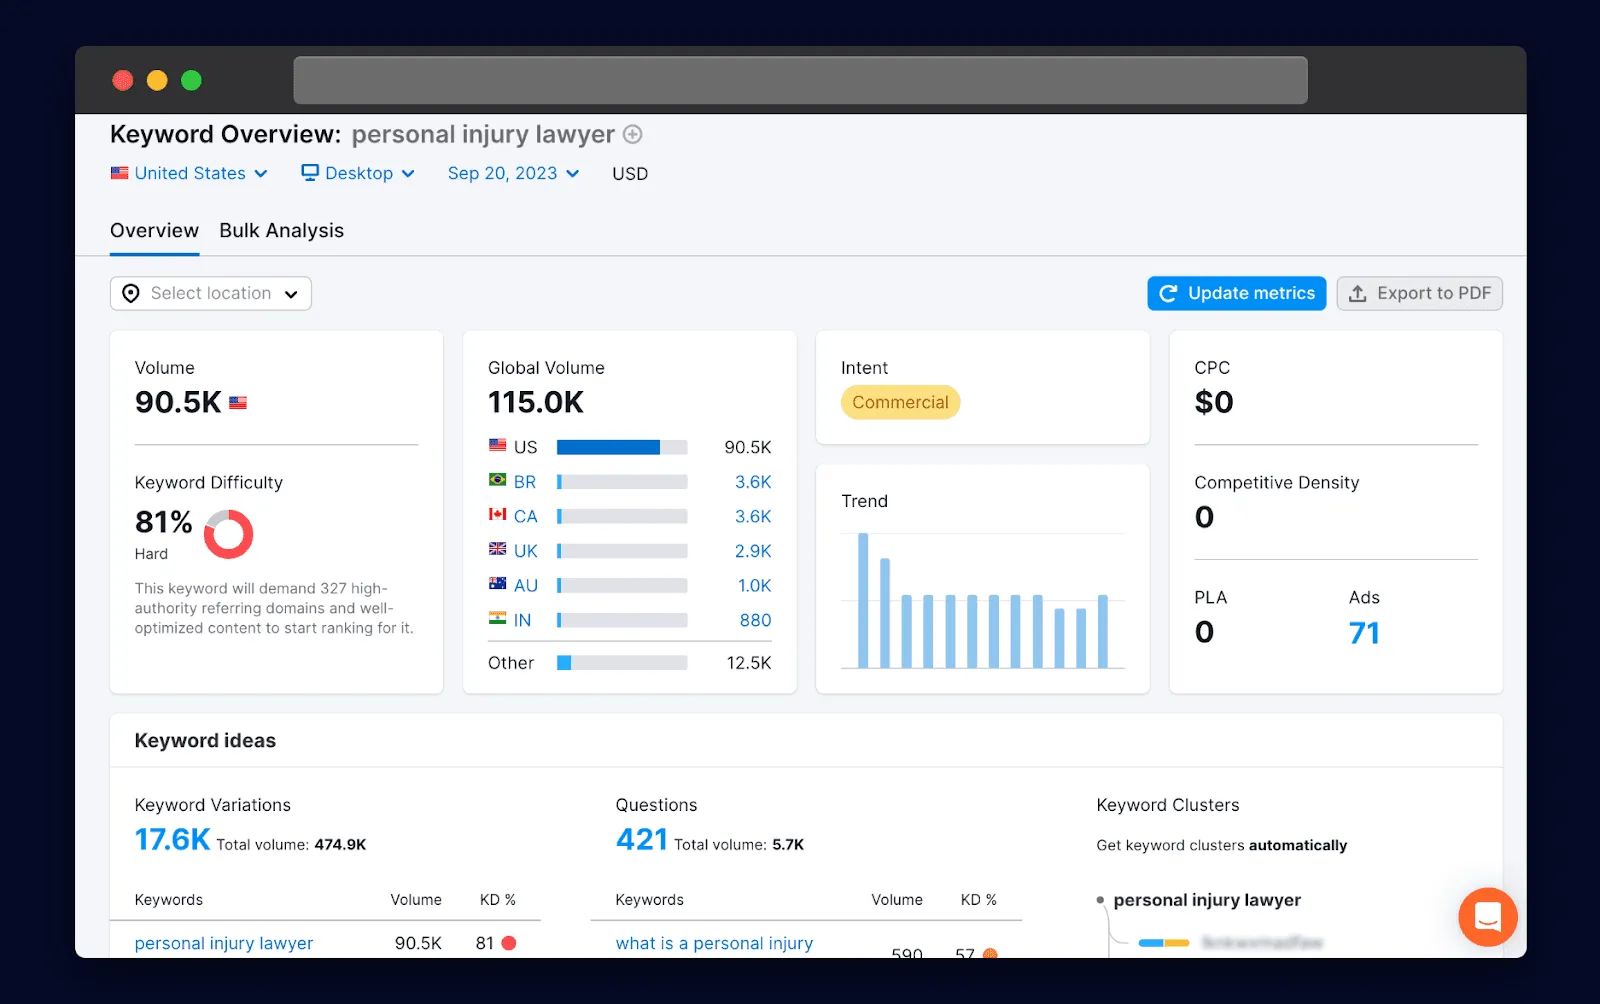Click the browser address bar
This screenshot has width=1600, height=1004.
(800, 80)
